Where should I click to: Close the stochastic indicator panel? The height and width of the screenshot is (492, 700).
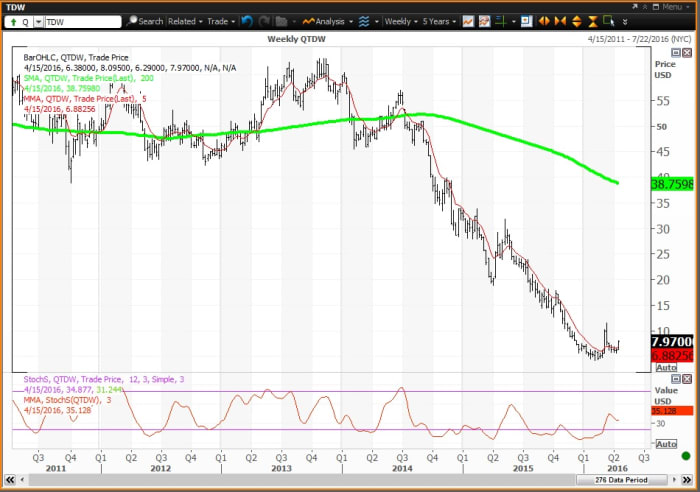[687, 379]
